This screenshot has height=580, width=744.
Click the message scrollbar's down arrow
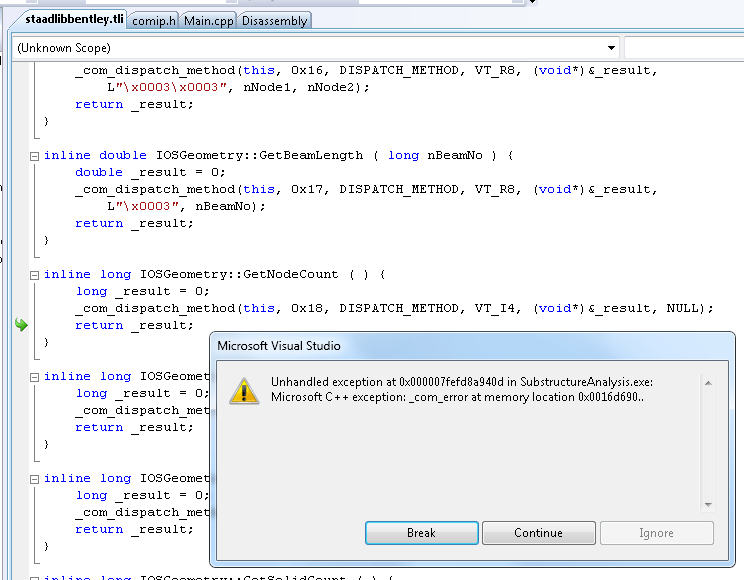click(x=708, y=505)
